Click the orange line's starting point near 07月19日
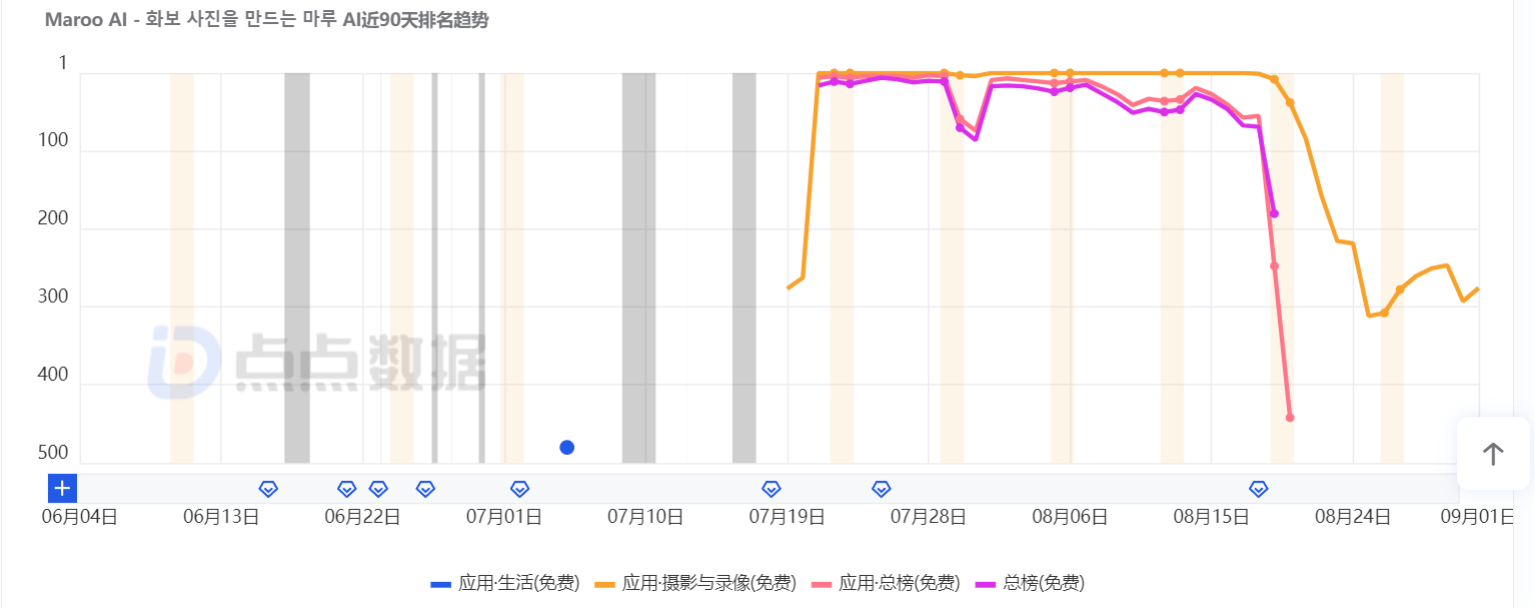Screen dimensions: 1535x608 coord(788,288)
